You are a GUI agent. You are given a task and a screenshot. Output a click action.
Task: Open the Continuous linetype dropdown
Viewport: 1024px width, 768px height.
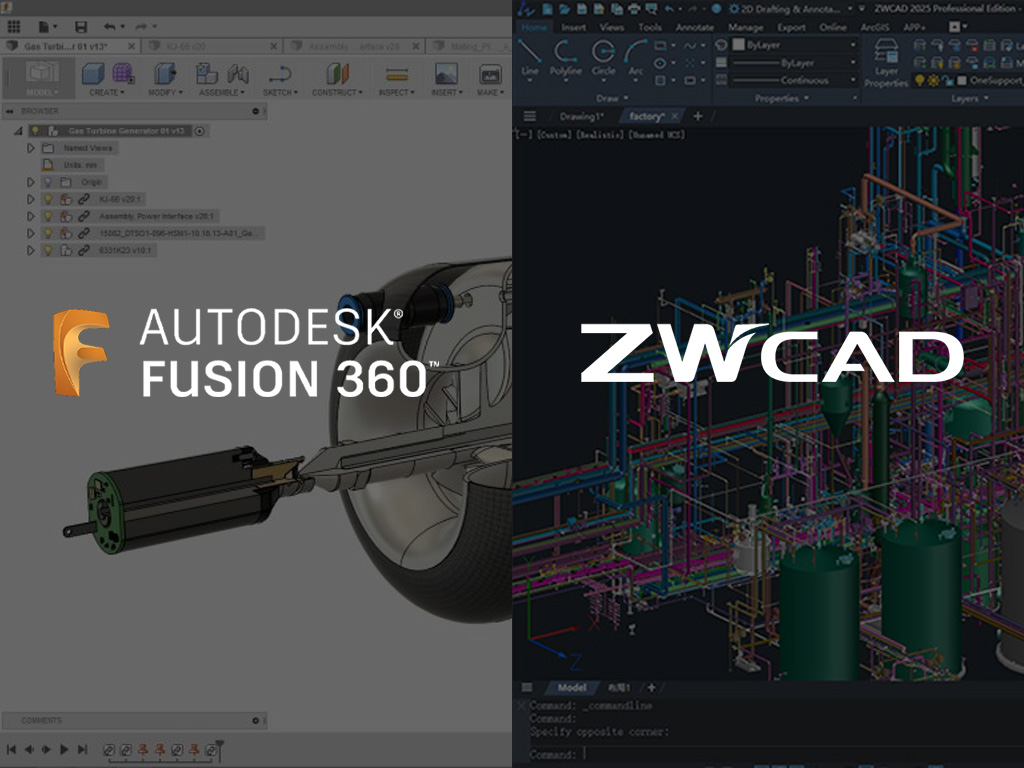click(x=795, y=80)
